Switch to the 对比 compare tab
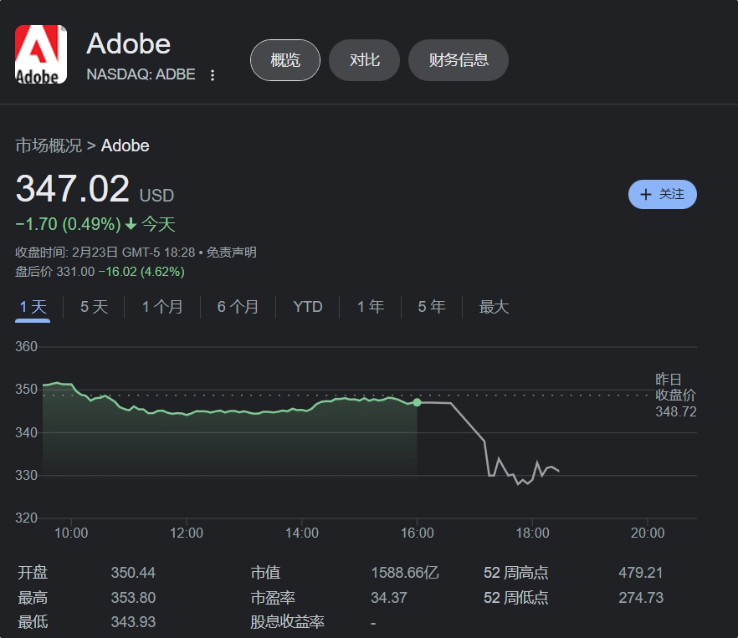The image size is (739, 638). click(364, 60)
